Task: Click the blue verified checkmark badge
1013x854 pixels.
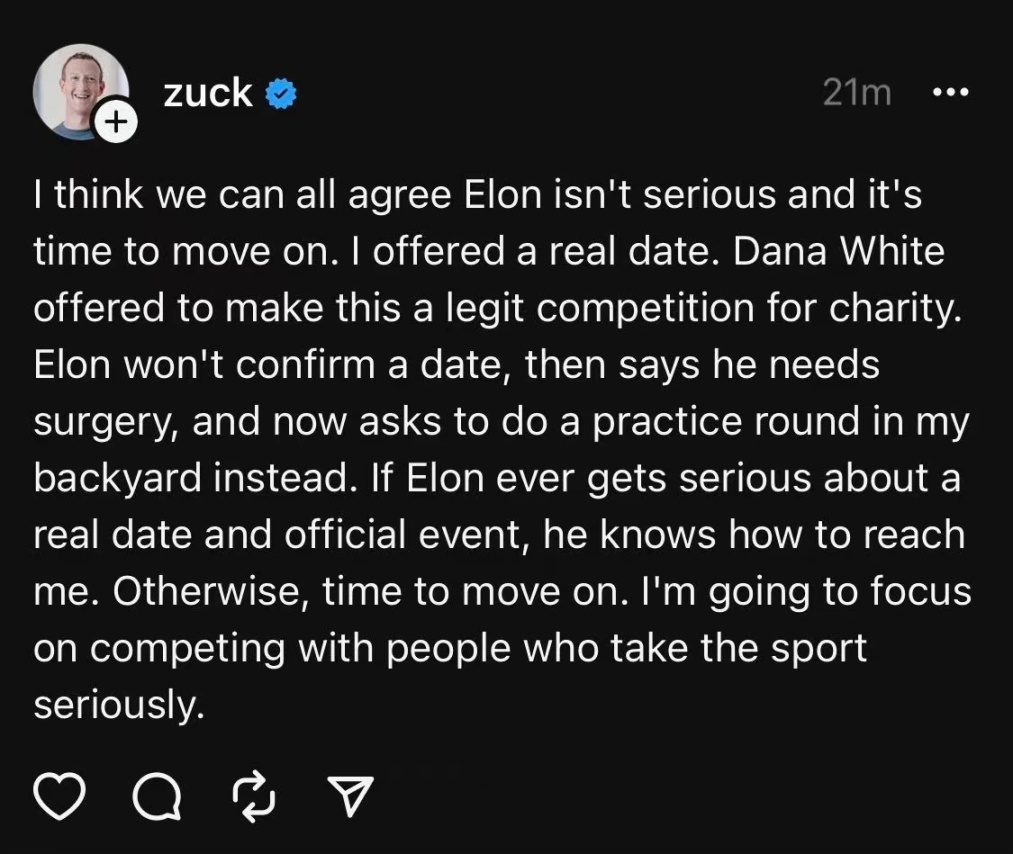Action: tap(281, 94)
